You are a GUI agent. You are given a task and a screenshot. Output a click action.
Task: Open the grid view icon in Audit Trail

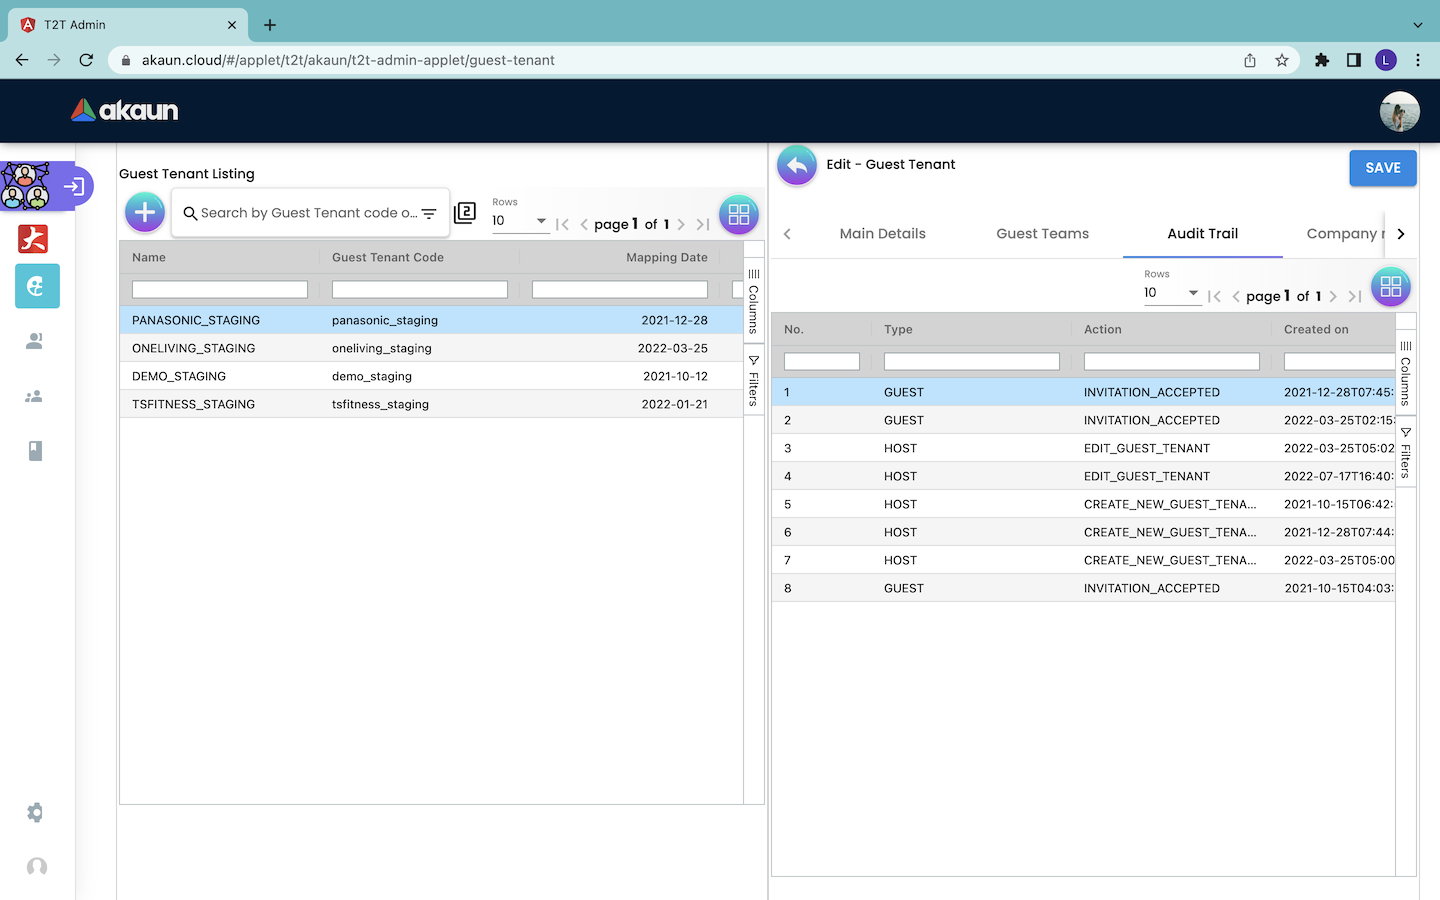point(1390,287)
